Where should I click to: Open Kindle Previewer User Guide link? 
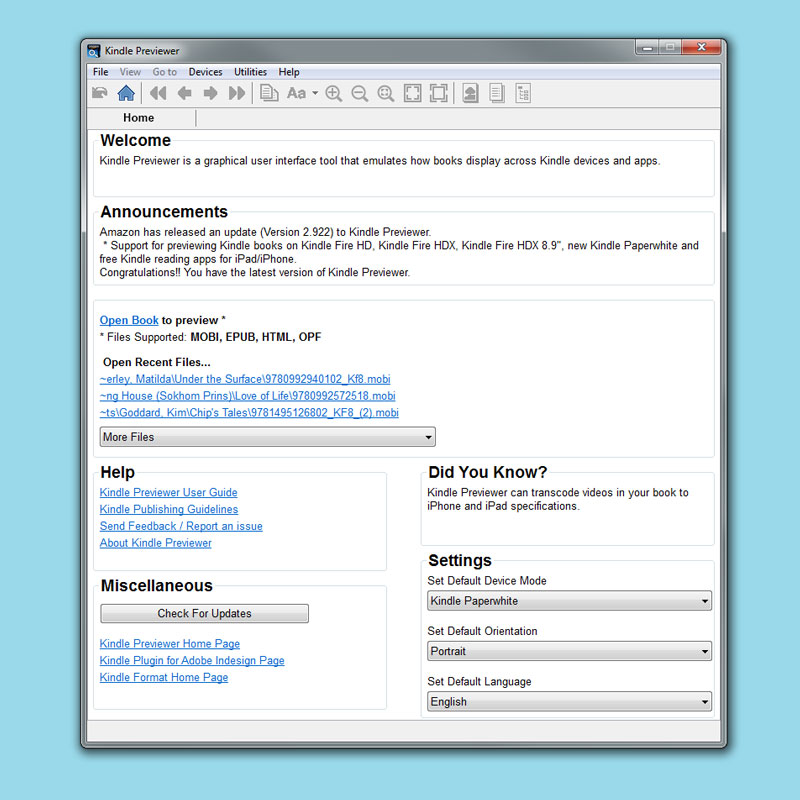(168, 492)
